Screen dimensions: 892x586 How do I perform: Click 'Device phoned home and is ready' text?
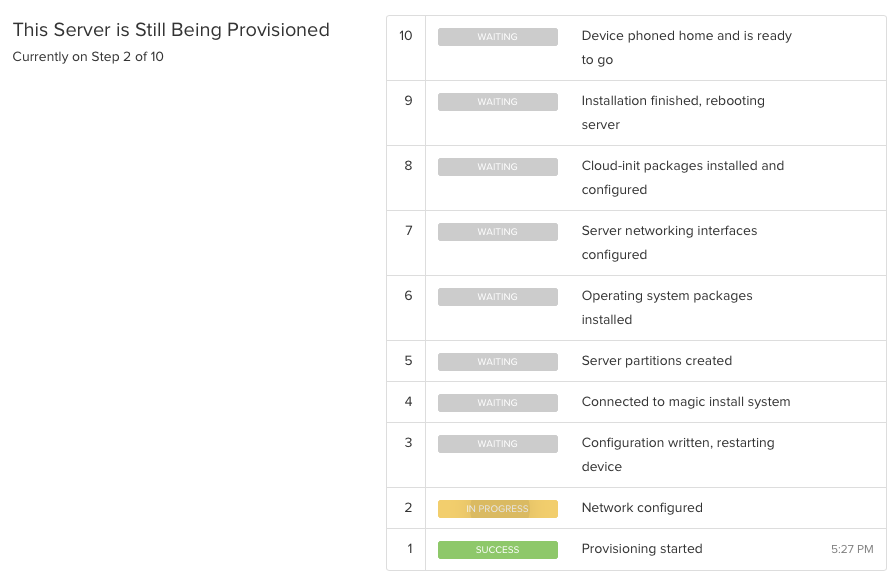[687, 36]
